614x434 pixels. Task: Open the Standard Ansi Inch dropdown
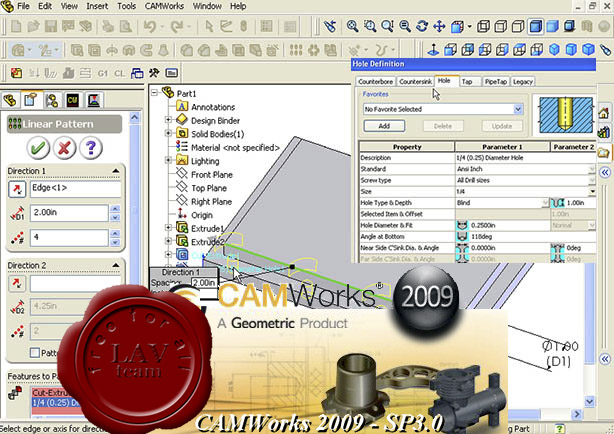click(x=592, y=169)
